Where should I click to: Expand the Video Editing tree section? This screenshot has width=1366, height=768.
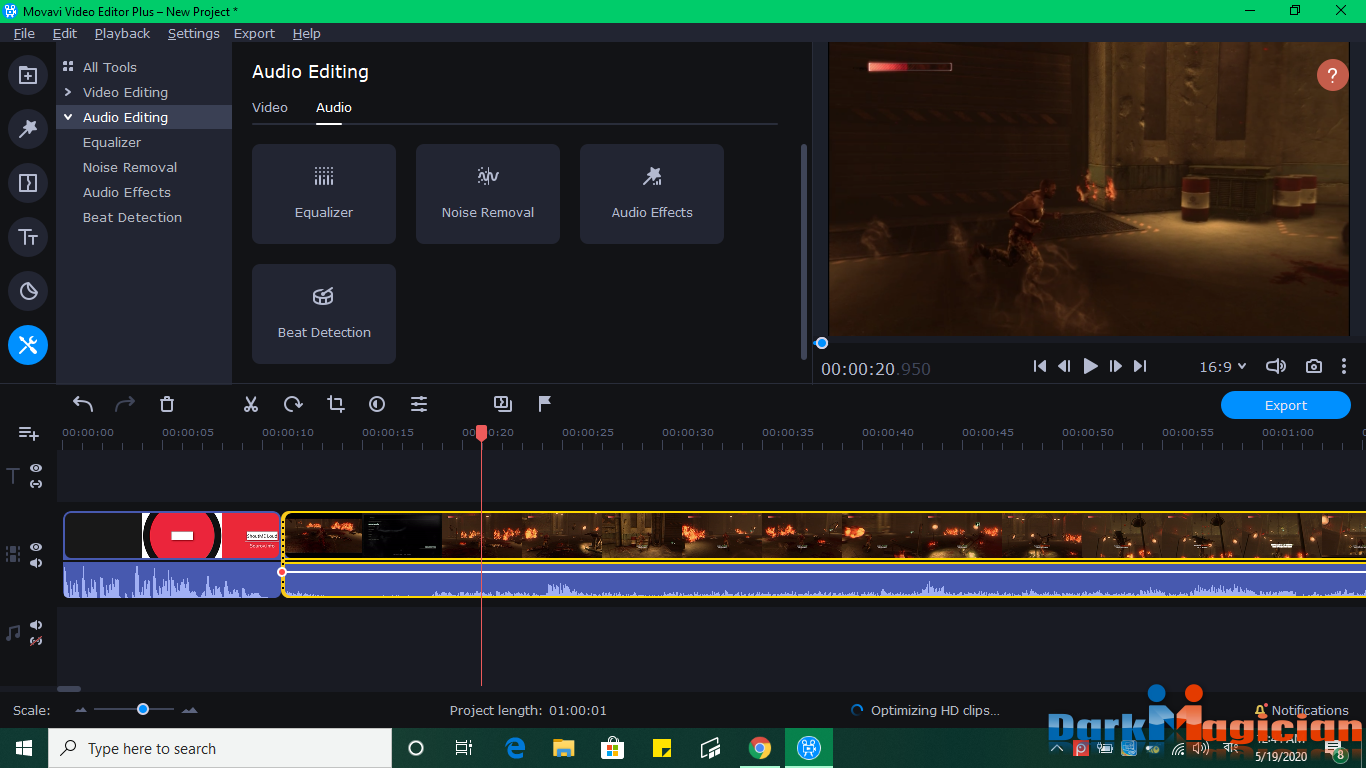68,92
